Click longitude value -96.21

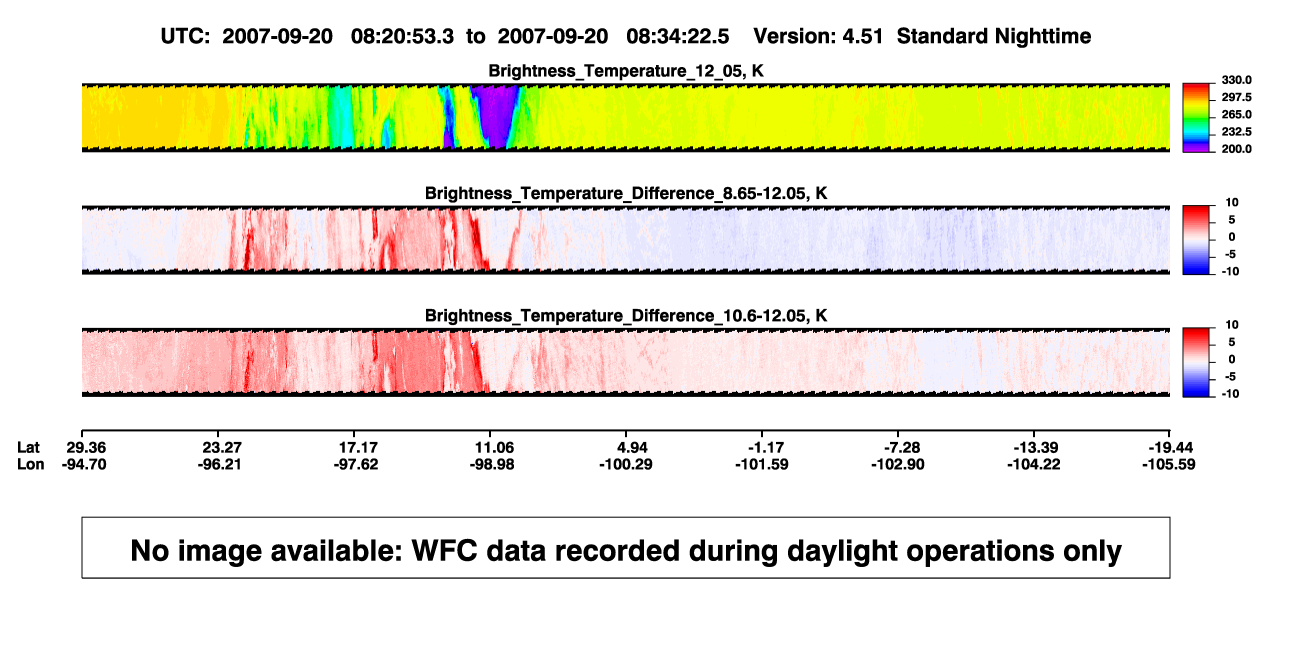pyautogui.click(x=222, y=464)
